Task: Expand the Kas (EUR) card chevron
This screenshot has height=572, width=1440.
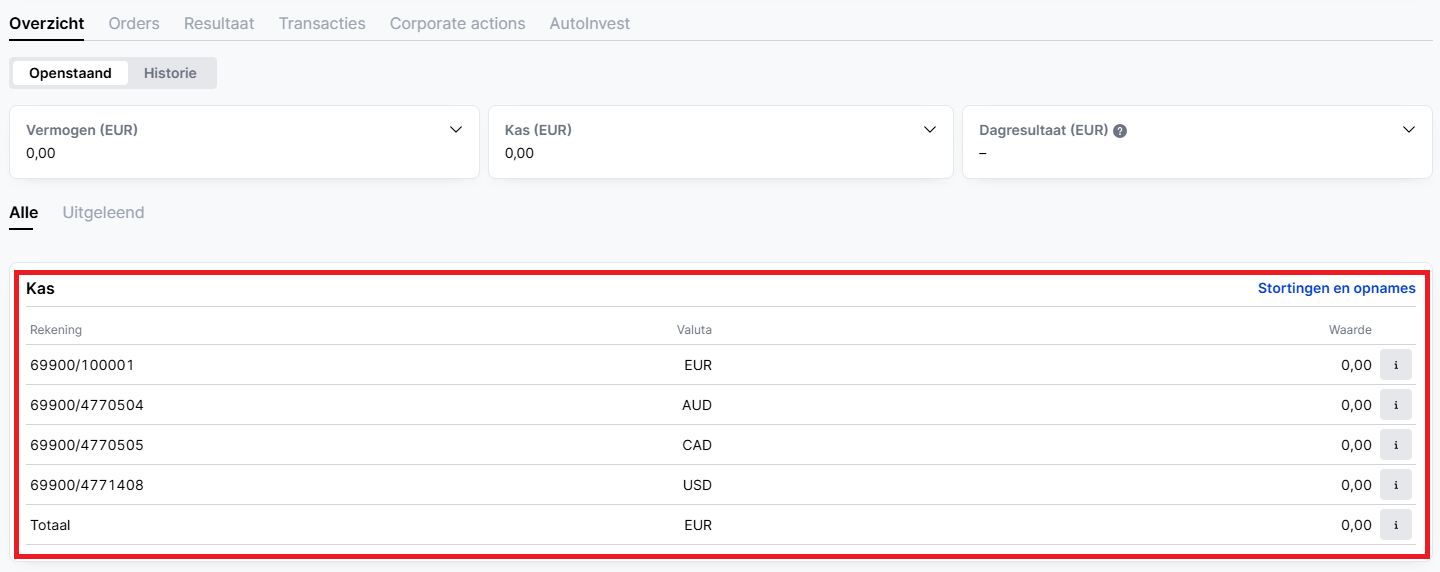Action: coord(930,130)
